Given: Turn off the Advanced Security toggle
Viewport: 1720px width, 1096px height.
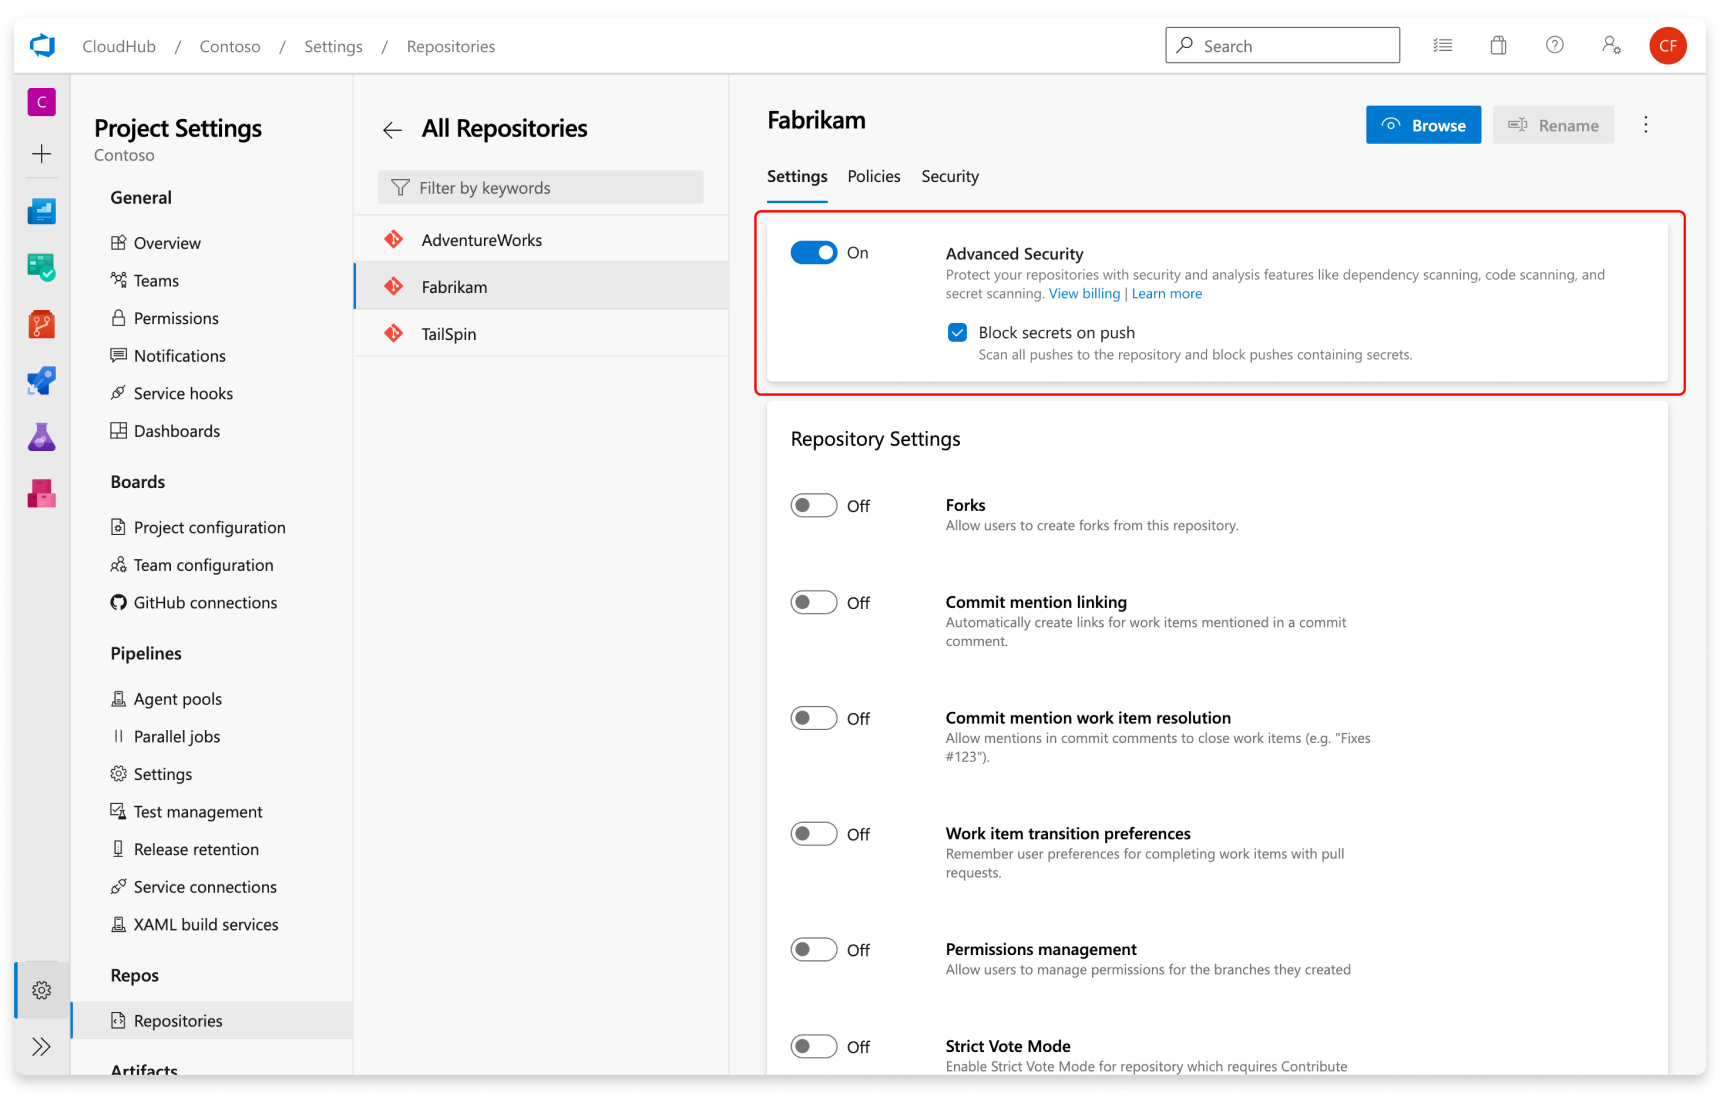Looking at the screenshot, I should (814, 252).
